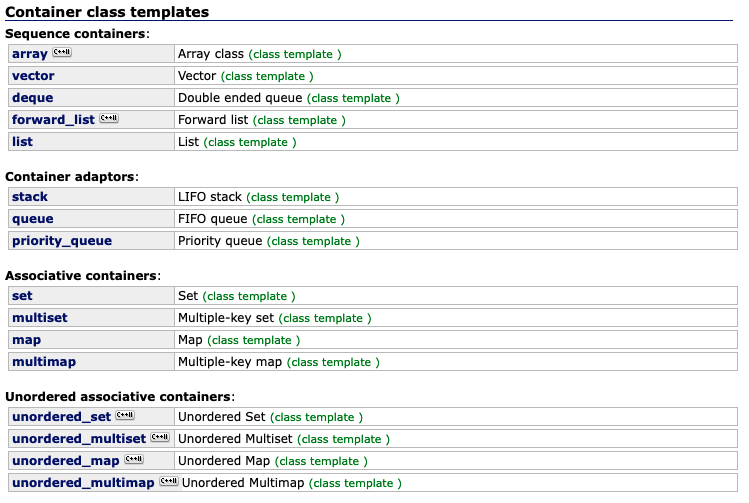Open the vector class reference link
The width and height of the screenshot is (749, 503).
coord(33,76)
